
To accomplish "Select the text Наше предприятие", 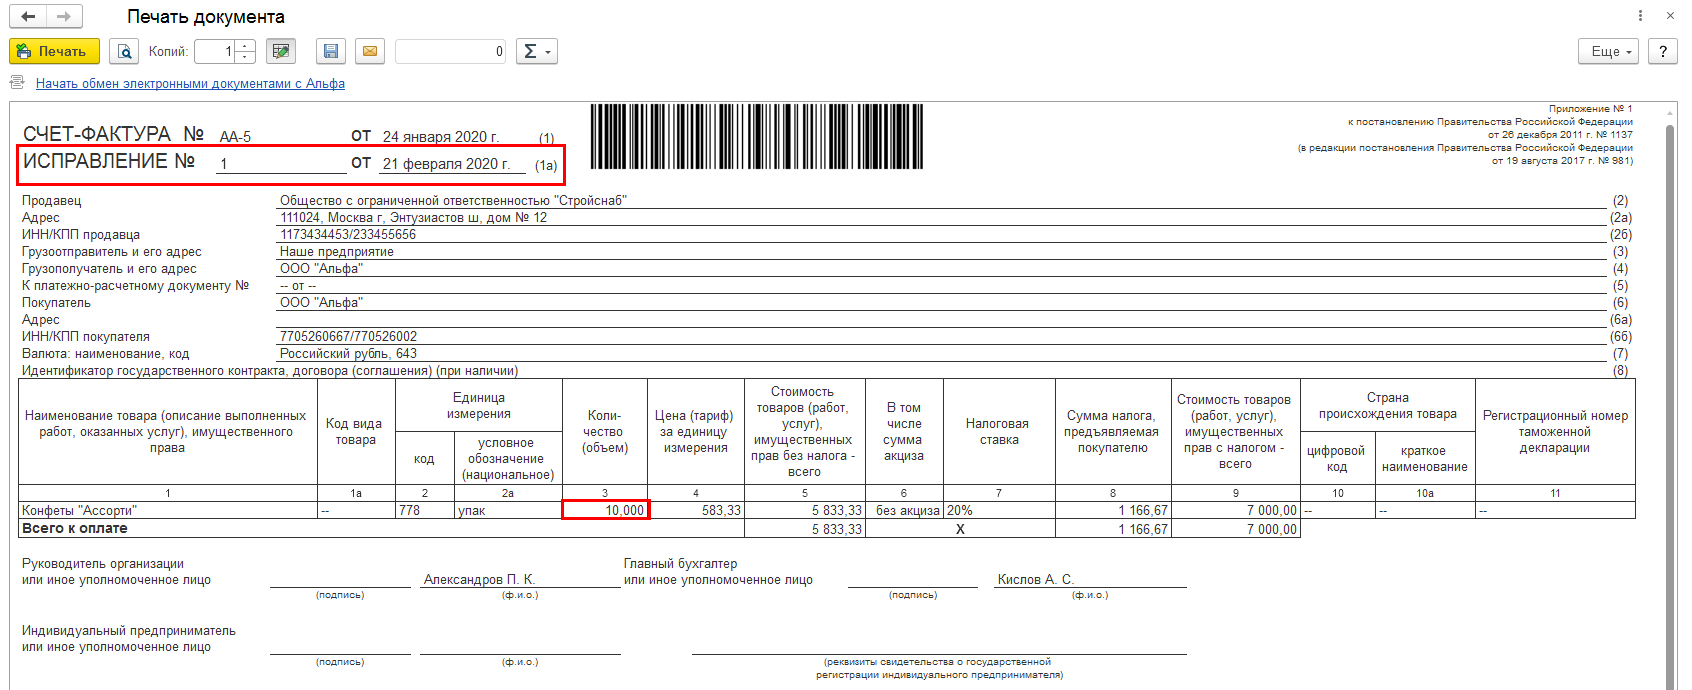I will [337, 252].
